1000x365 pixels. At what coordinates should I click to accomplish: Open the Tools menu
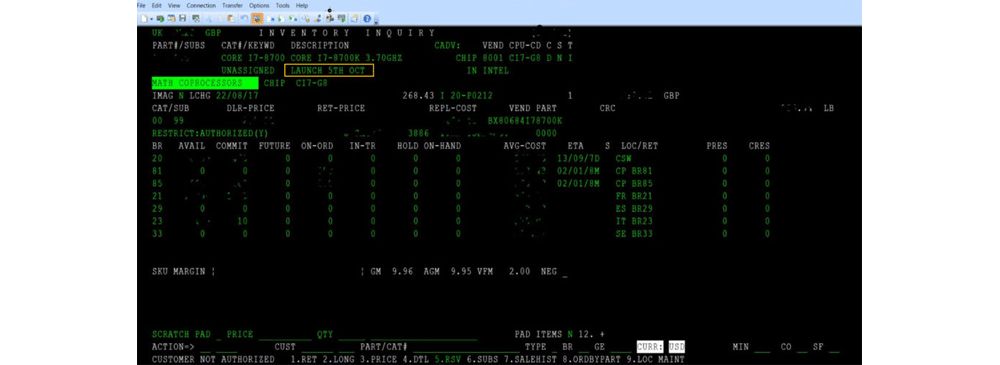coord(283,5)
